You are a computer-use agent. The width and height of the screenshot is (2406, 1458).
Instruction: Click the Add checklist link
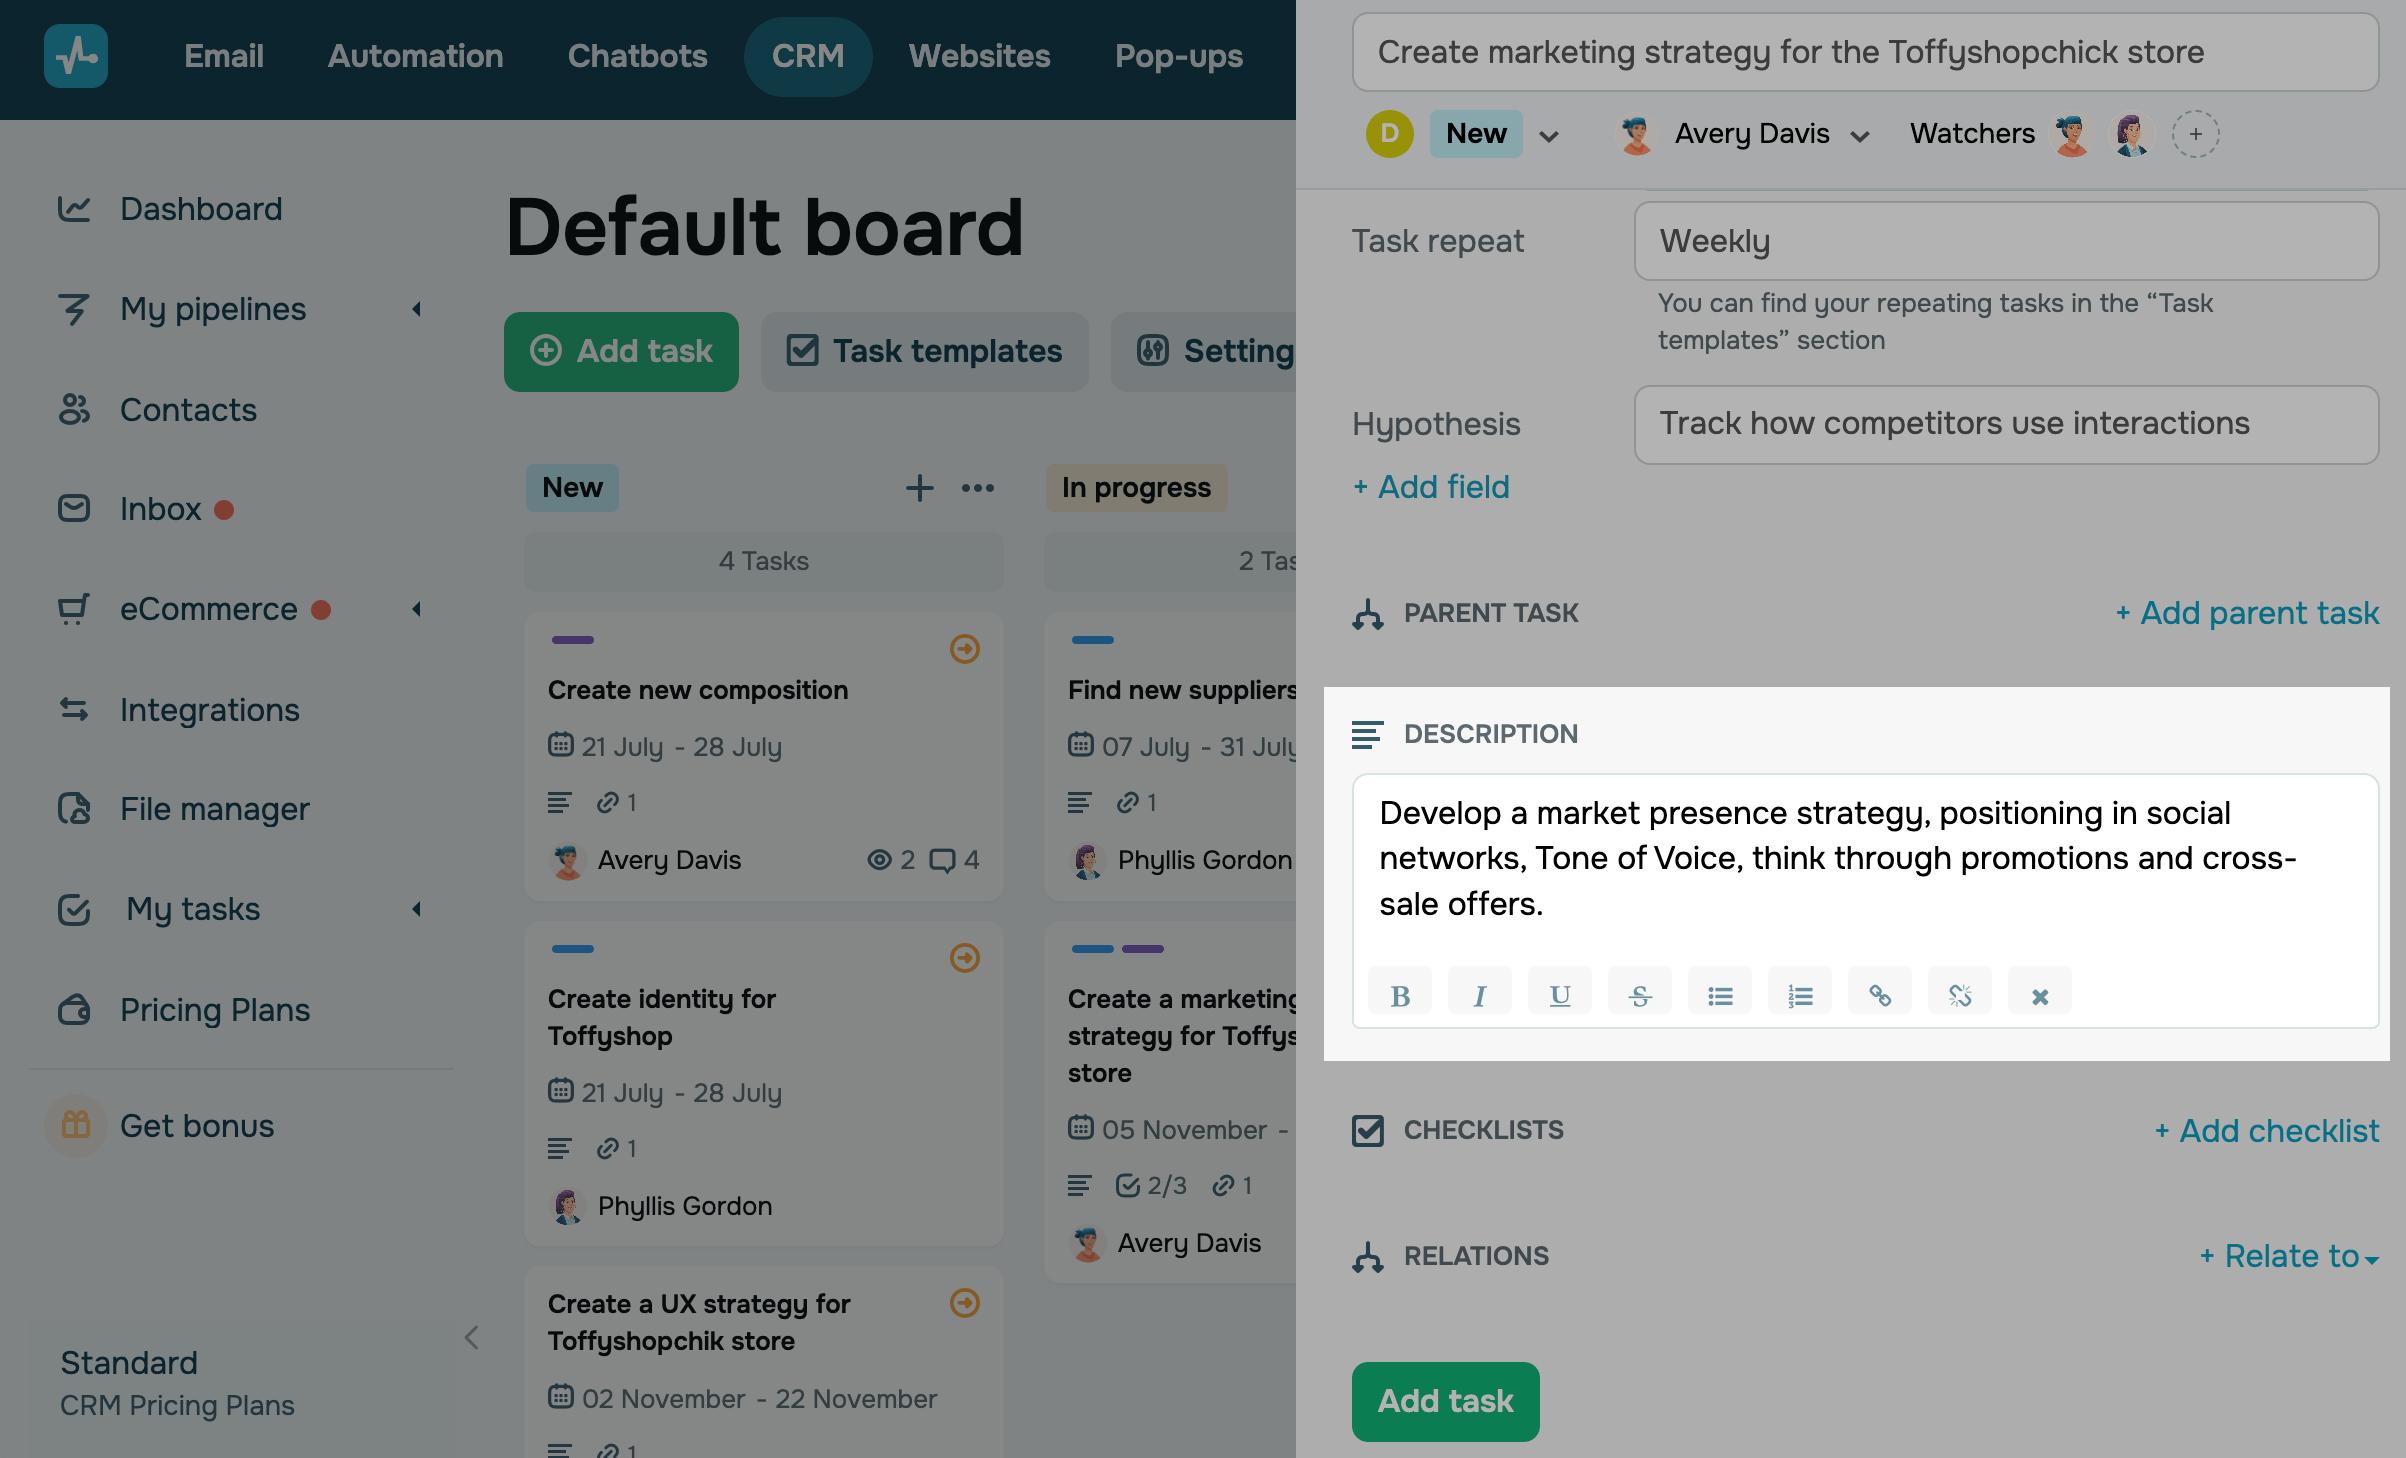tap(2266, 1131)
